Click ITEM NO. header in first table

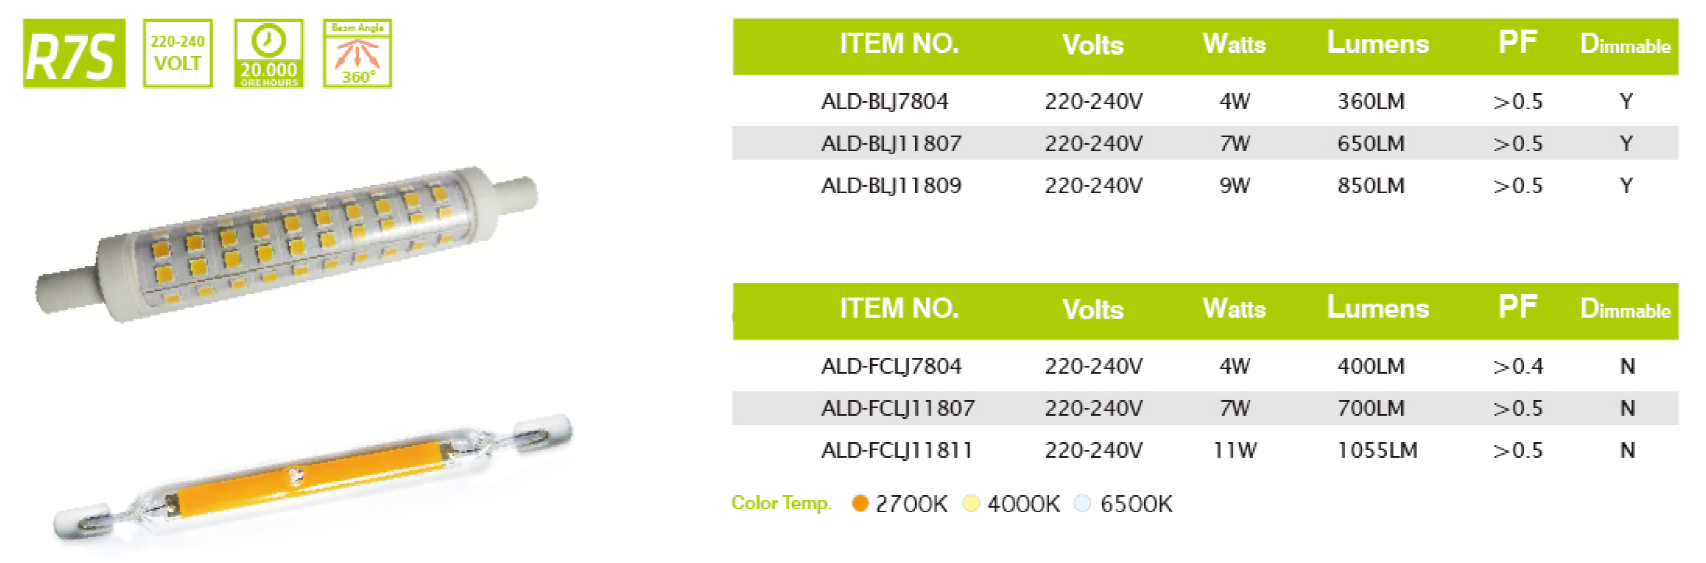(x=899, y=44)
